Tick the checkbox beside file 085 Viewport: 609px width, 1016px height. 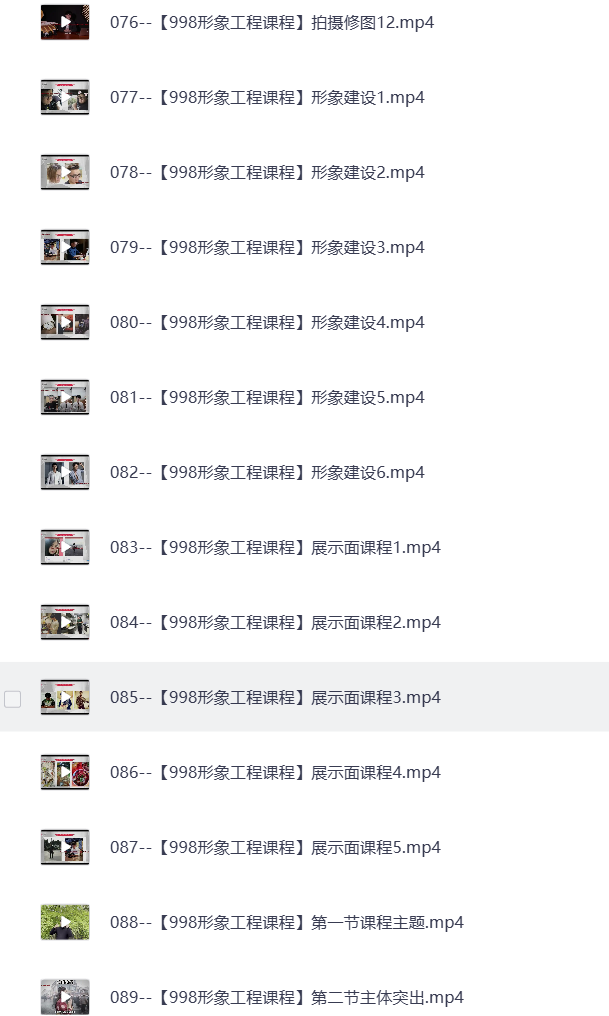[12, 699]
